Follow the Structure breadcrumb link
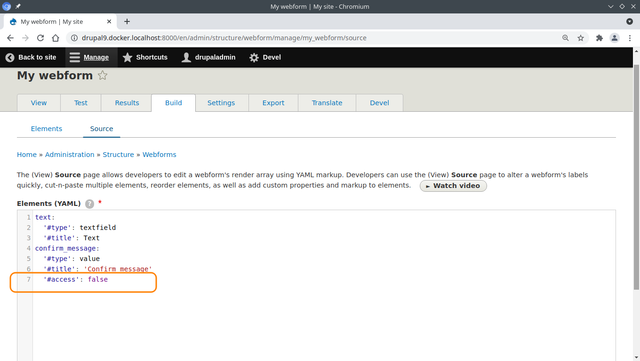The width and height of the screenshot is (640, 361). coord(118,155)
